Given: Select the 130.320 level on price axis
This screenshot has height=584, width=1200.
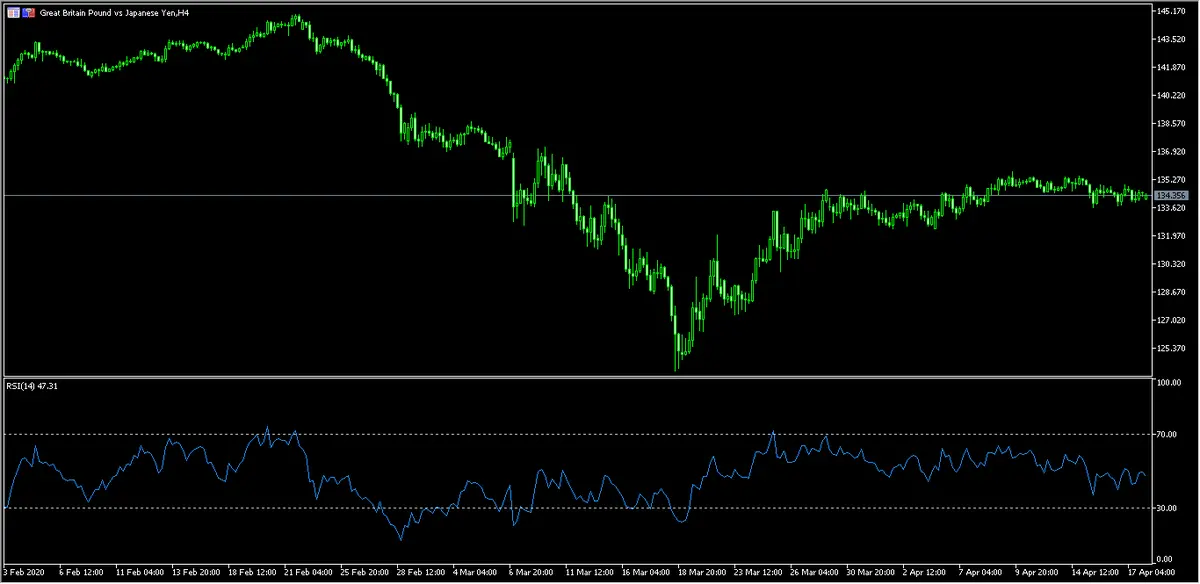Looking at the screenshot, I should 1168,265.
